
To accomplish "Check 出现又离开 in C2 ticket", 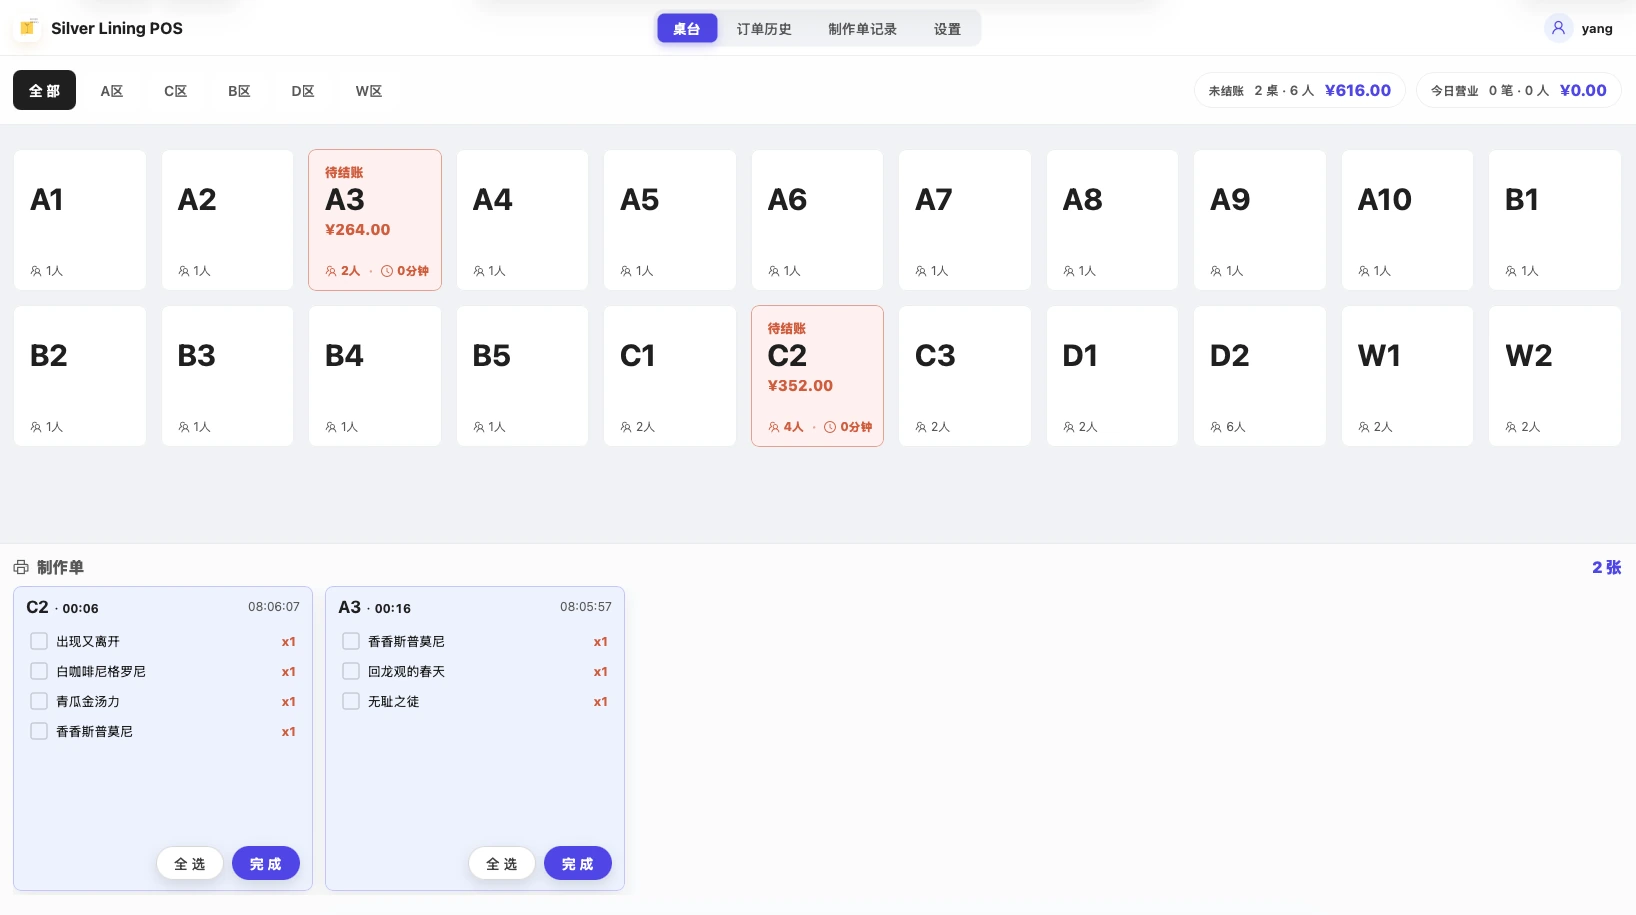I will (39, 641).
